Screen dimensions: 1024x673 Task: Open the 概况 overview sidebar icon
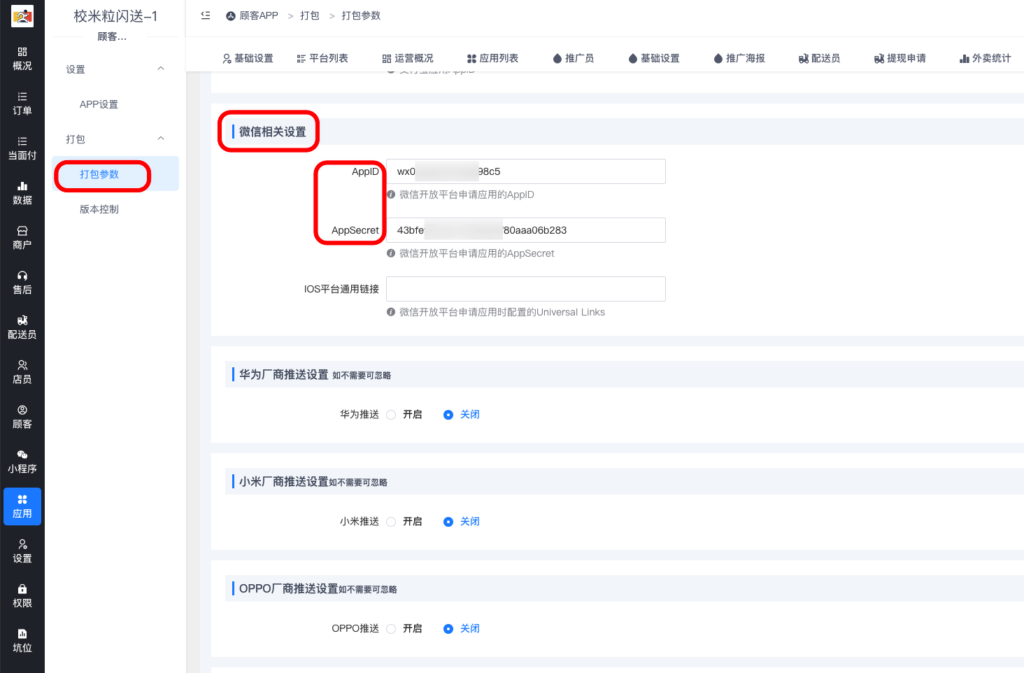22,58
